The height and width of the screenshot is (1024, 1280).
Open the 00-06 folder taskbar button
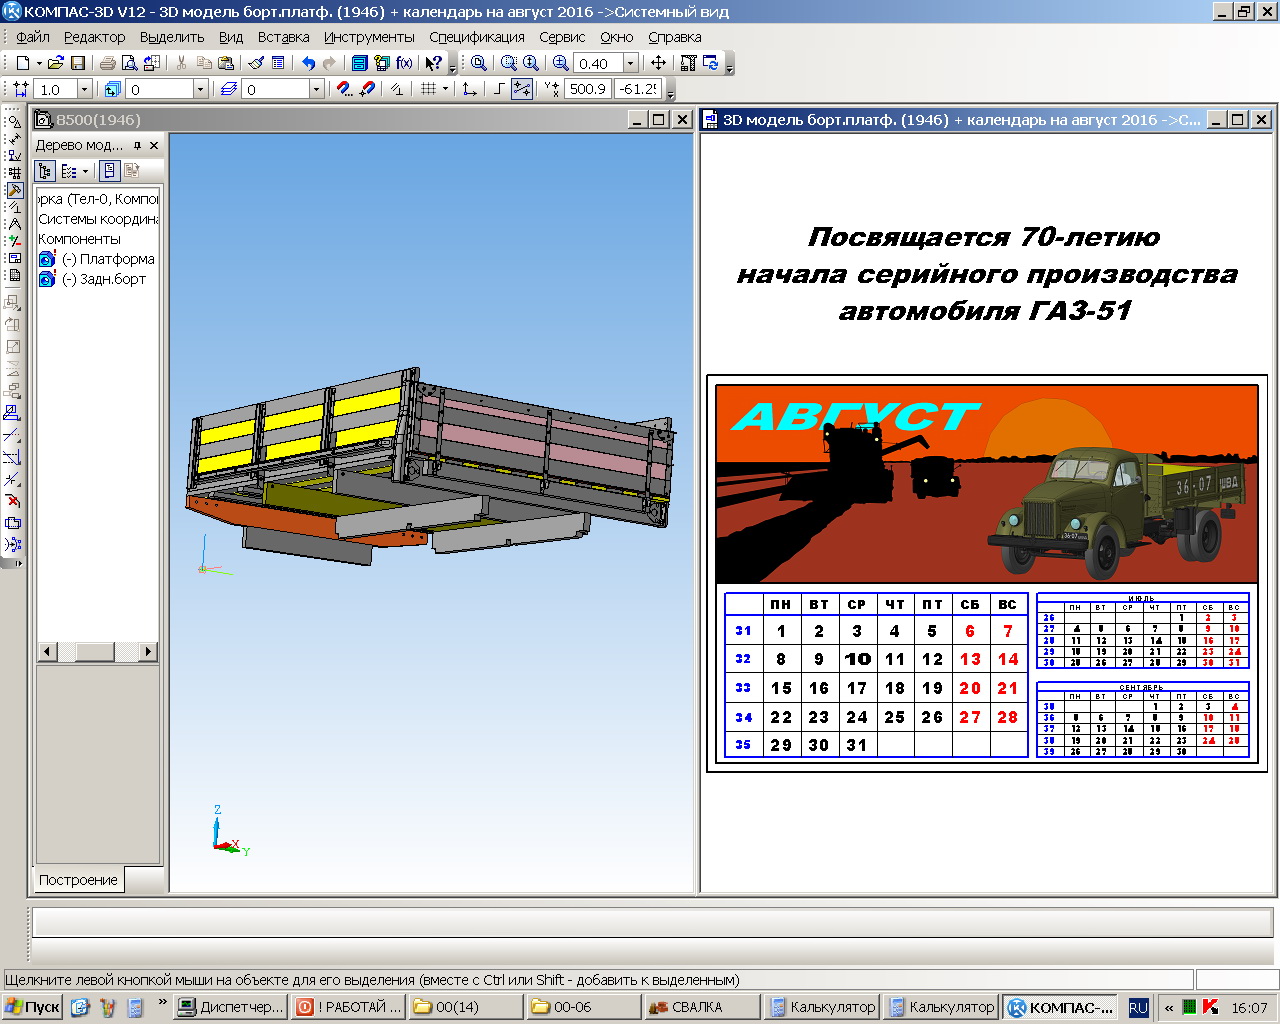click(584, 1007)
